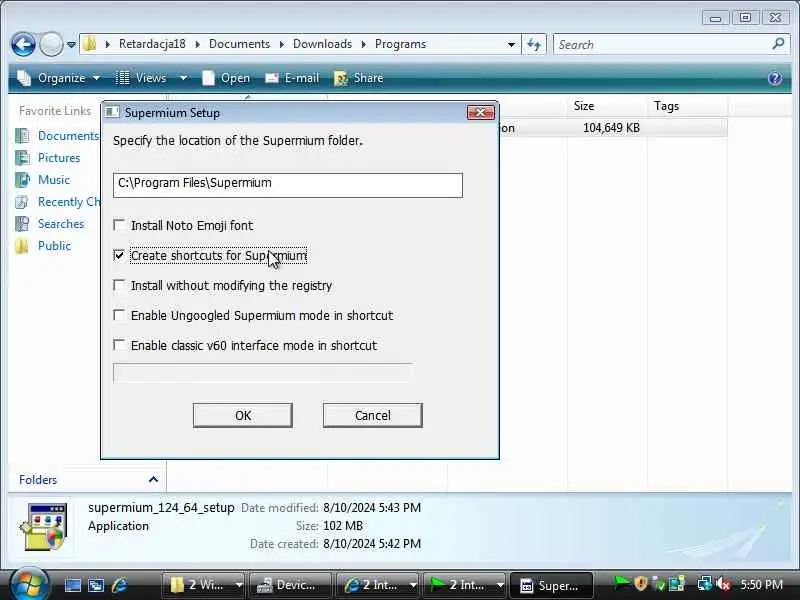This screenshot has height=600, width=800.
Task: Open 2 Internet Explorer taskbar group
Action: pos(379,585)
